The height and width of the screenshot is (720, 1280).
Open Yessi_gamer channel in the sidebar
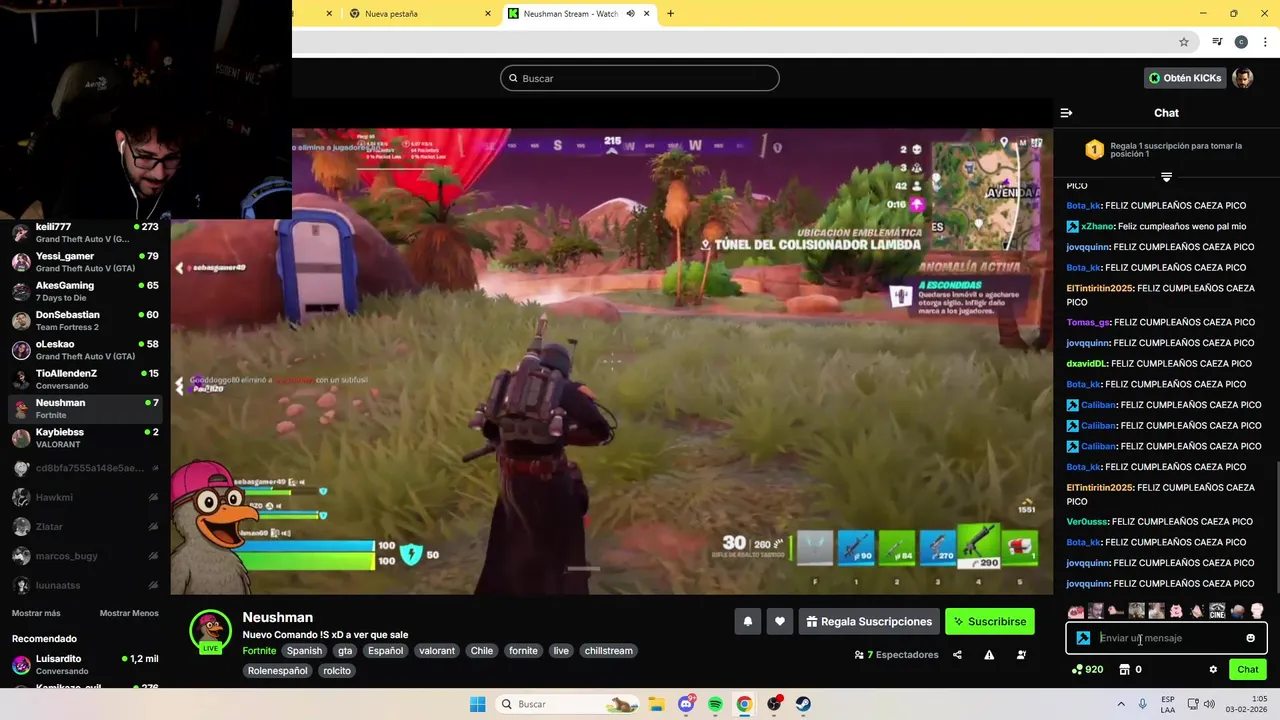pyautogui.click(x=85, y=262)
